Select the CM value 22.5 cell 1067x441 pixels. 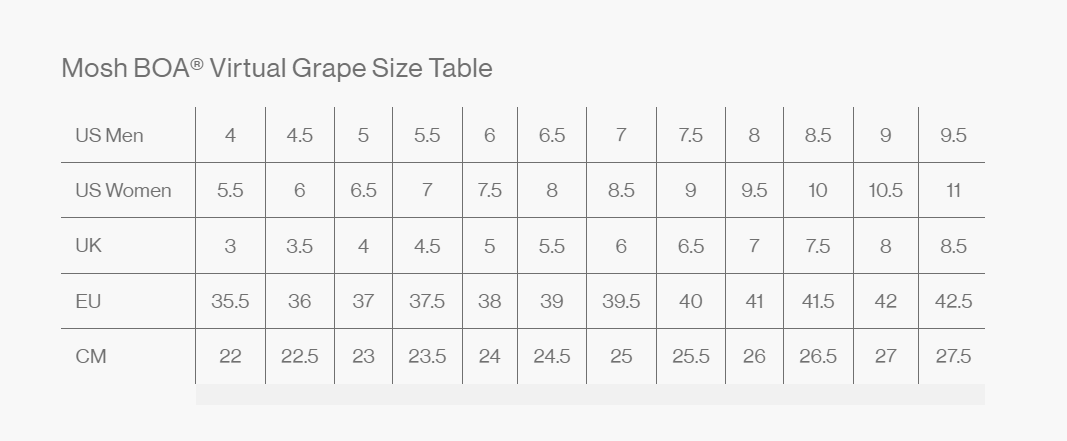tap(300, 356)
